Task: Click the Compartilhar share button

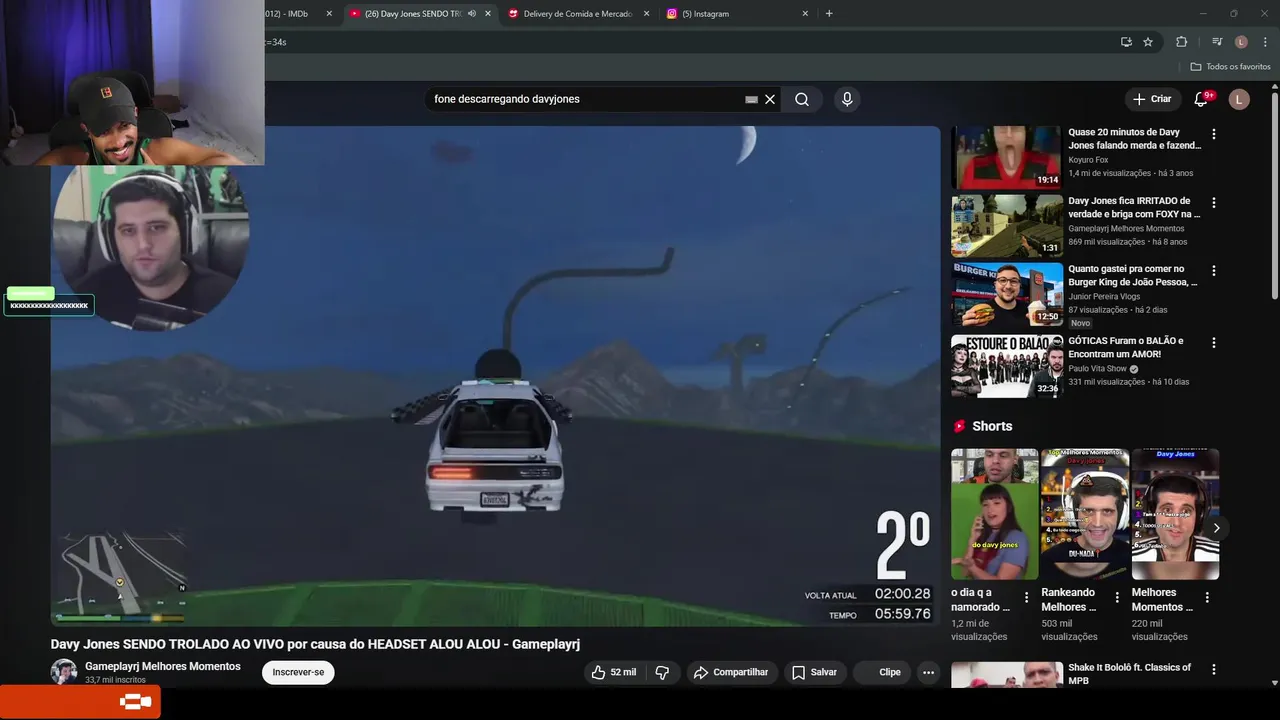Action: click(731, 672)
